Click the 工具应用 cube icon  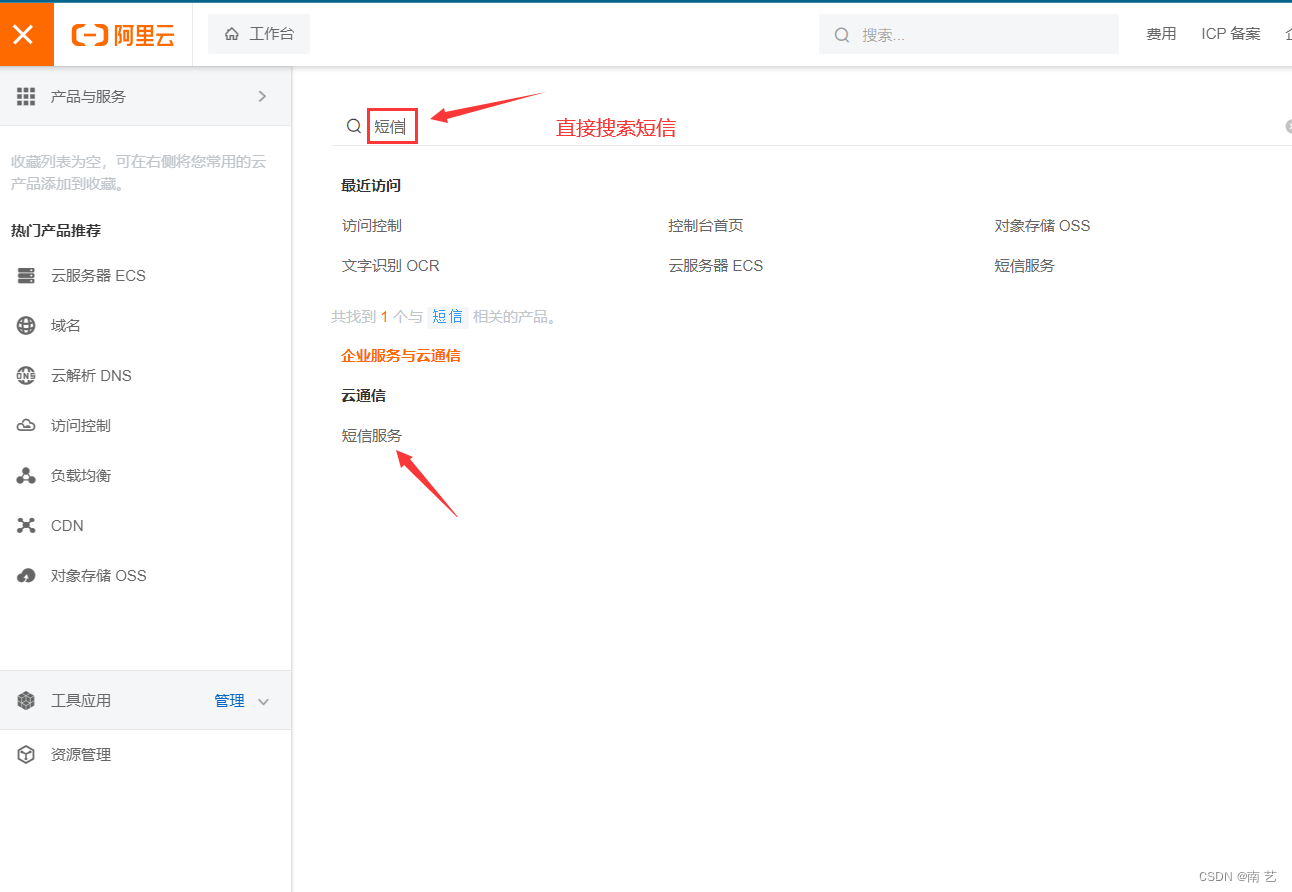(x=26, y=701)
